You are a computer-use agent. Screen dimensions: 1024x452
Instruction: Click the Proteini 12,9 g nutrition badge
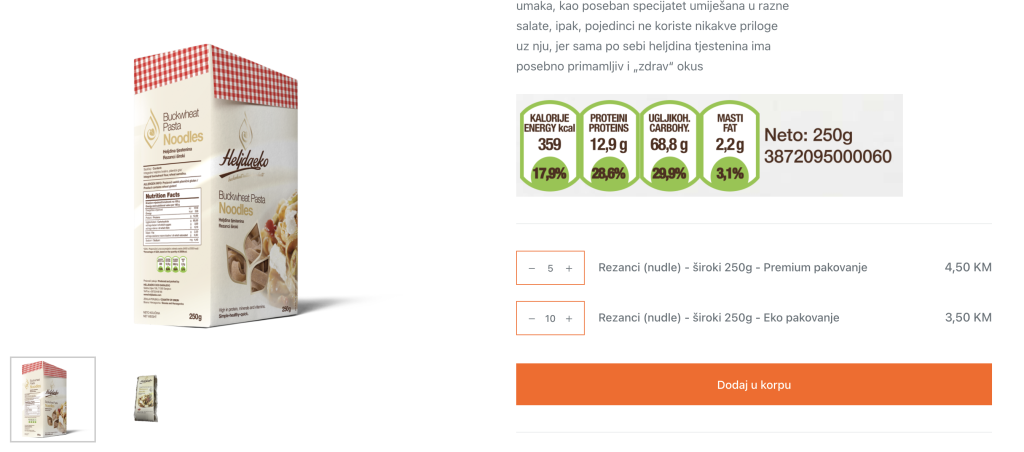[x=609, y=145]
